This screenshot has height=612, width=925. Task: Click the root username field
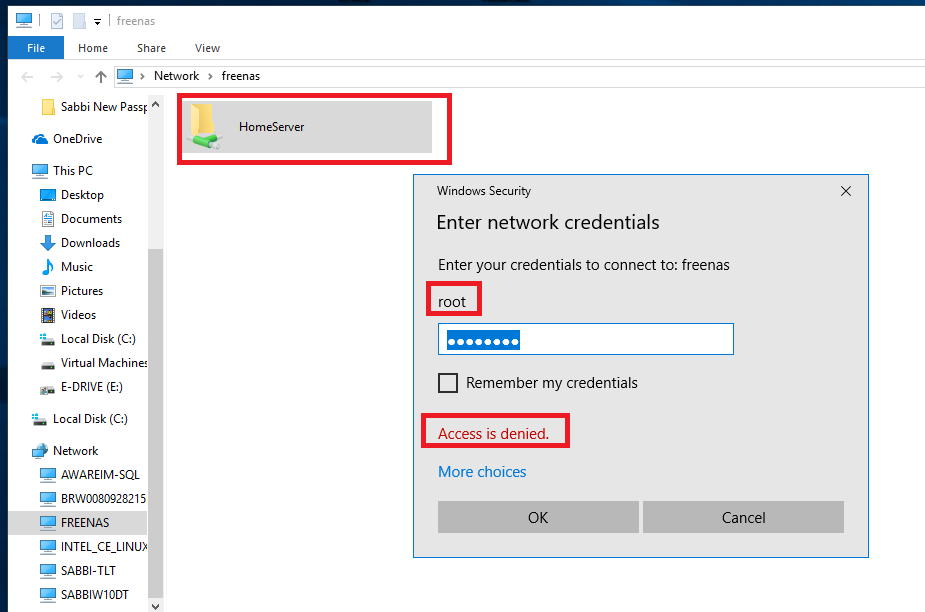452,302
